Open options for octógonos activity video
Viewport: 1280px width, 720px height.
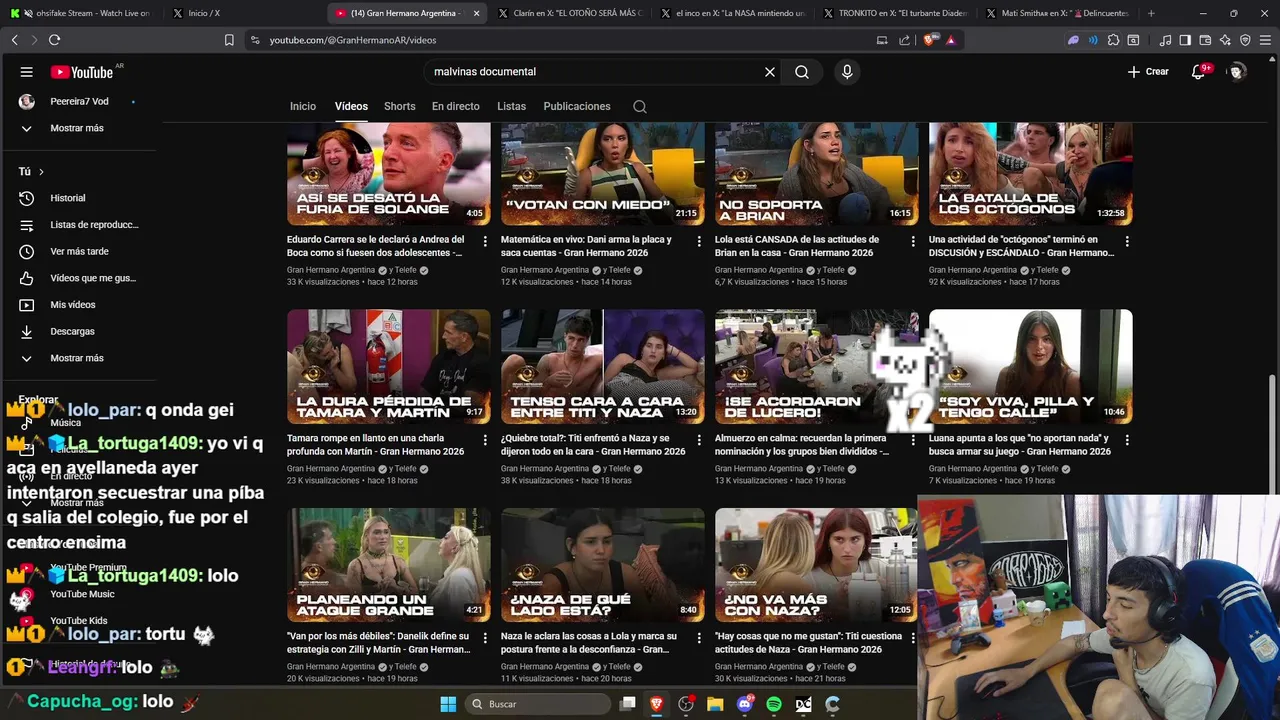(1127, 241)
